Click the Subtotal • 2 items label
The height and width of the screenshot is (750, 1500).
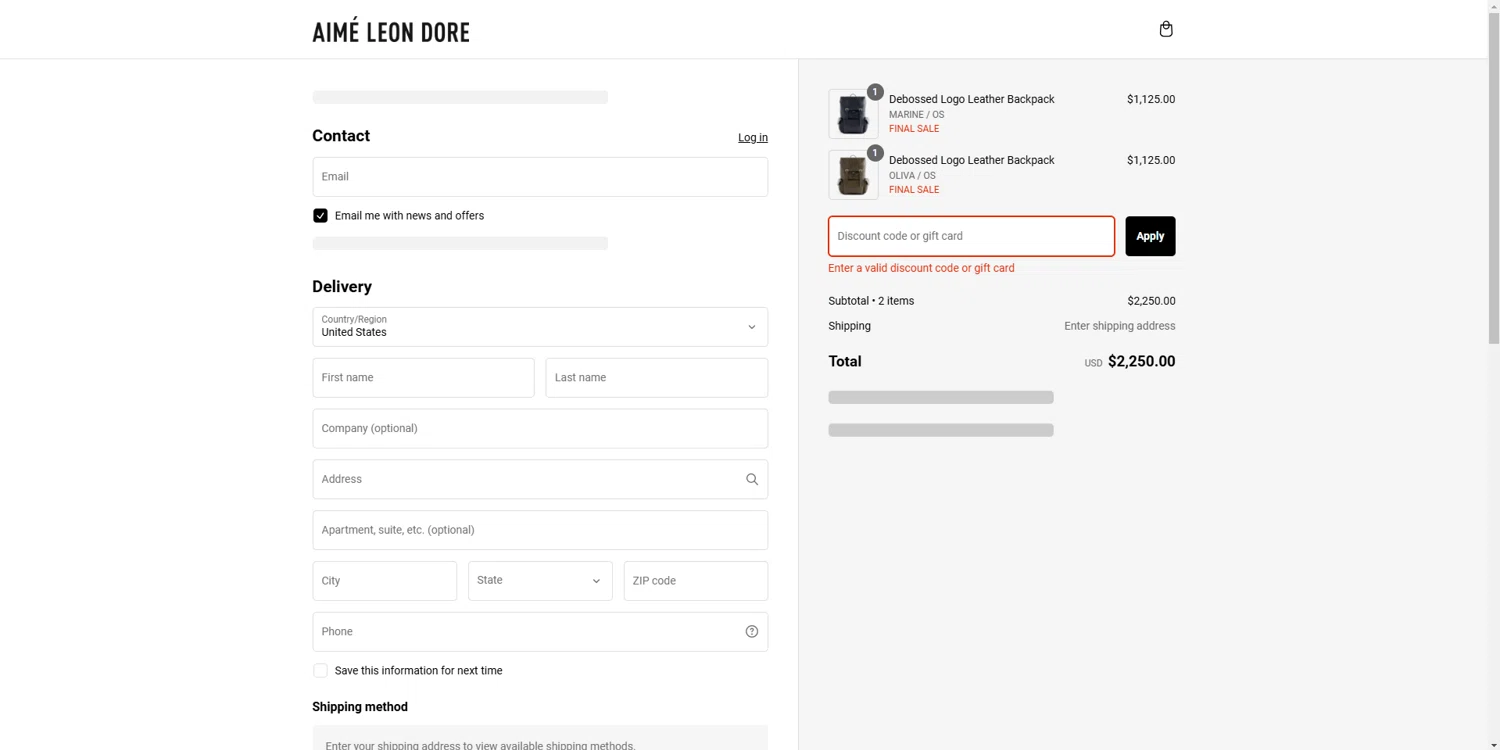(871, 301)
